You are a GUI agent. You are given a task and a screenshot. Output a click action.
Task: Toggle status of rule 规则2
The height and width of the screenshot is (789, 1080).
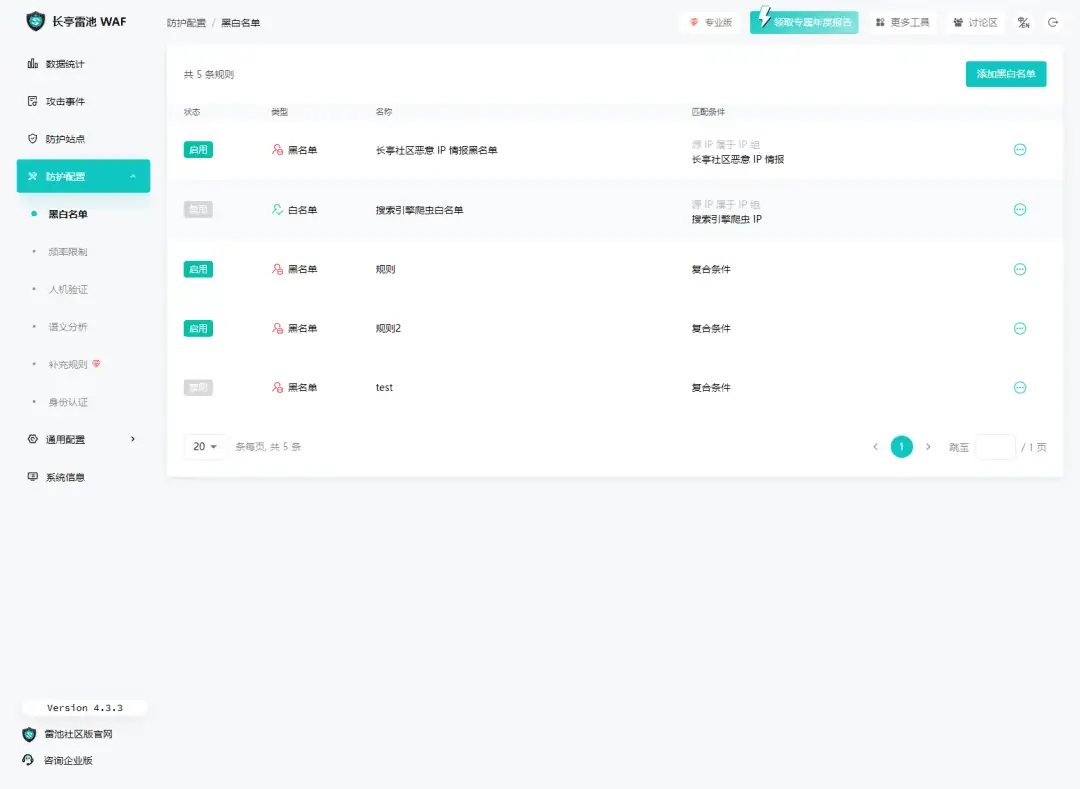(198, 328)
